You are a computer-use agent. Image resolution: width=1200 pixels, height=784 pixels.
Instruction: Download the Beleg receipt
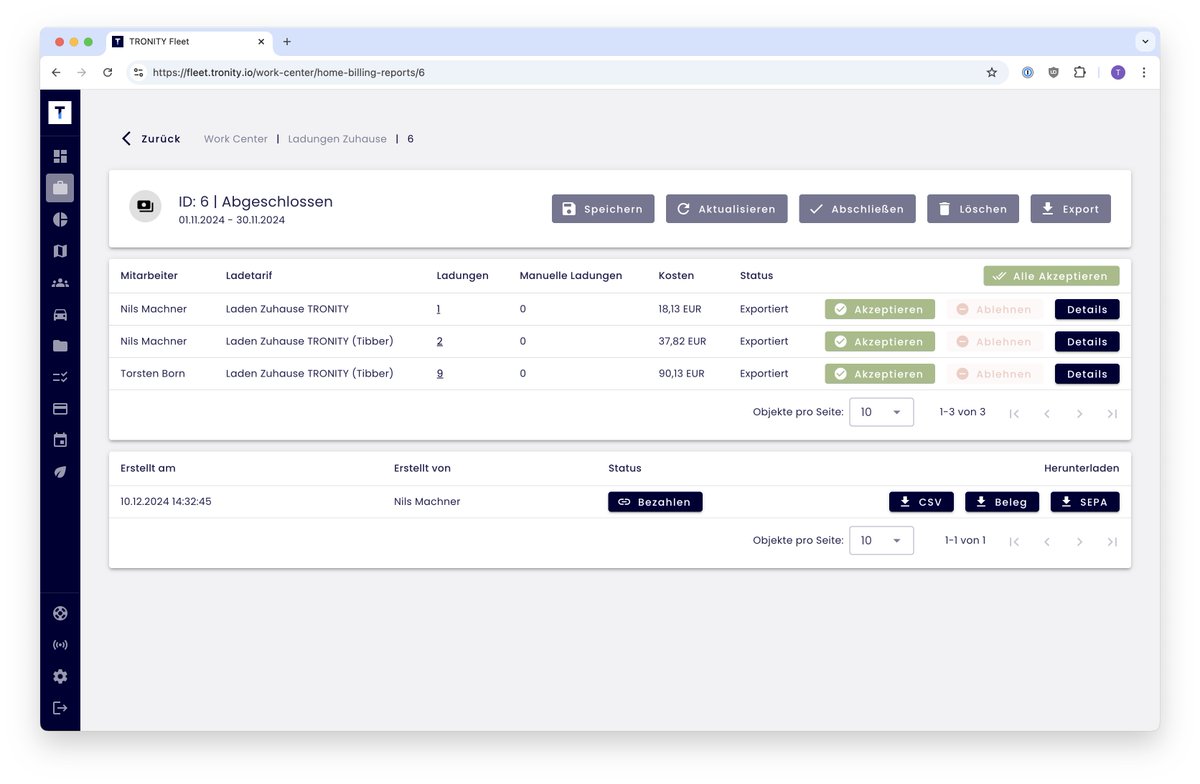click(1002, 502)
